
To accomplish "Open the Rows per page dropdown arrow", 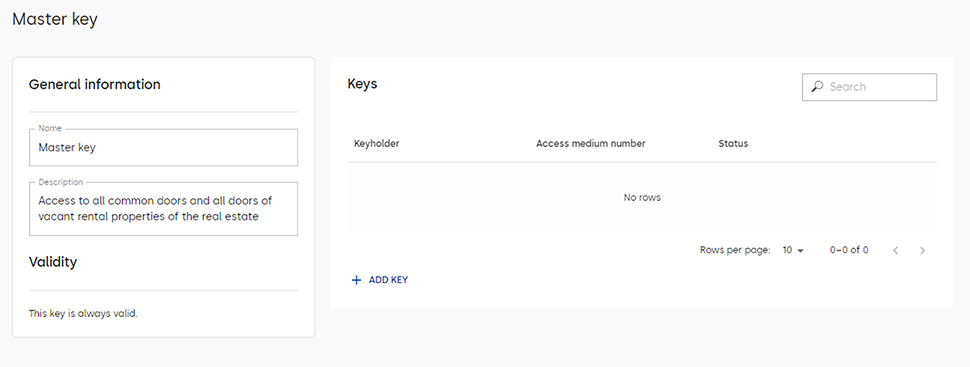I will point(800,251).
